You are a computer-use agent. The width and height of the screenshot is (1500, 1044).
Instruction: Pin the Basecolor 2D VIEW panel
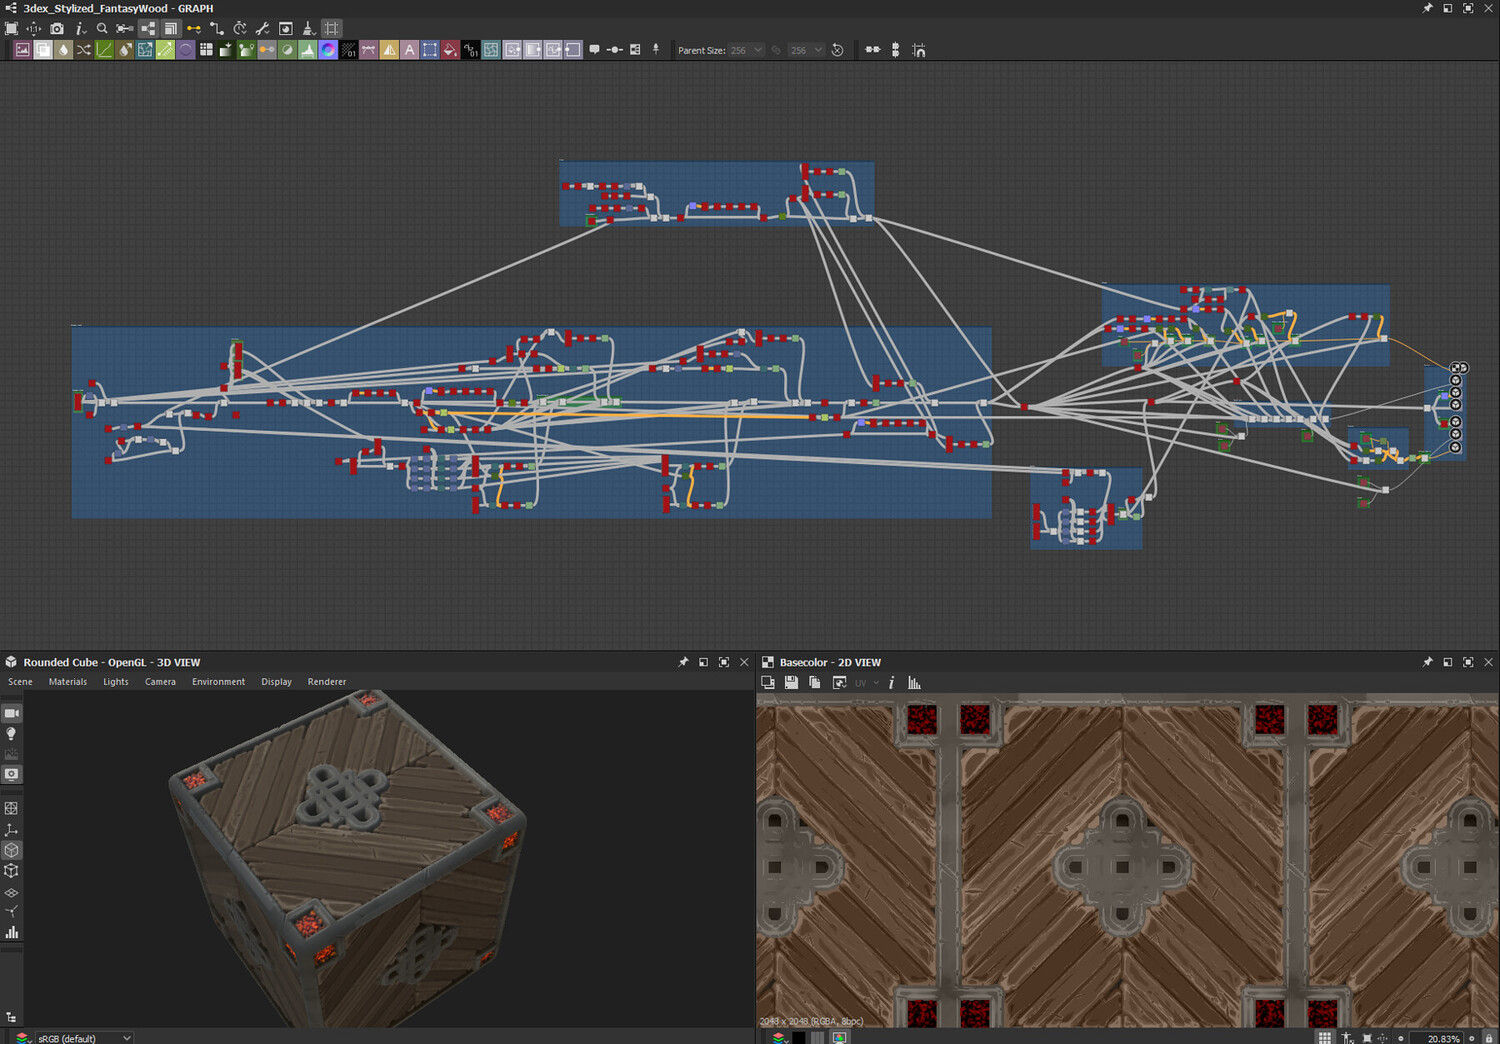click(1427, 662)
